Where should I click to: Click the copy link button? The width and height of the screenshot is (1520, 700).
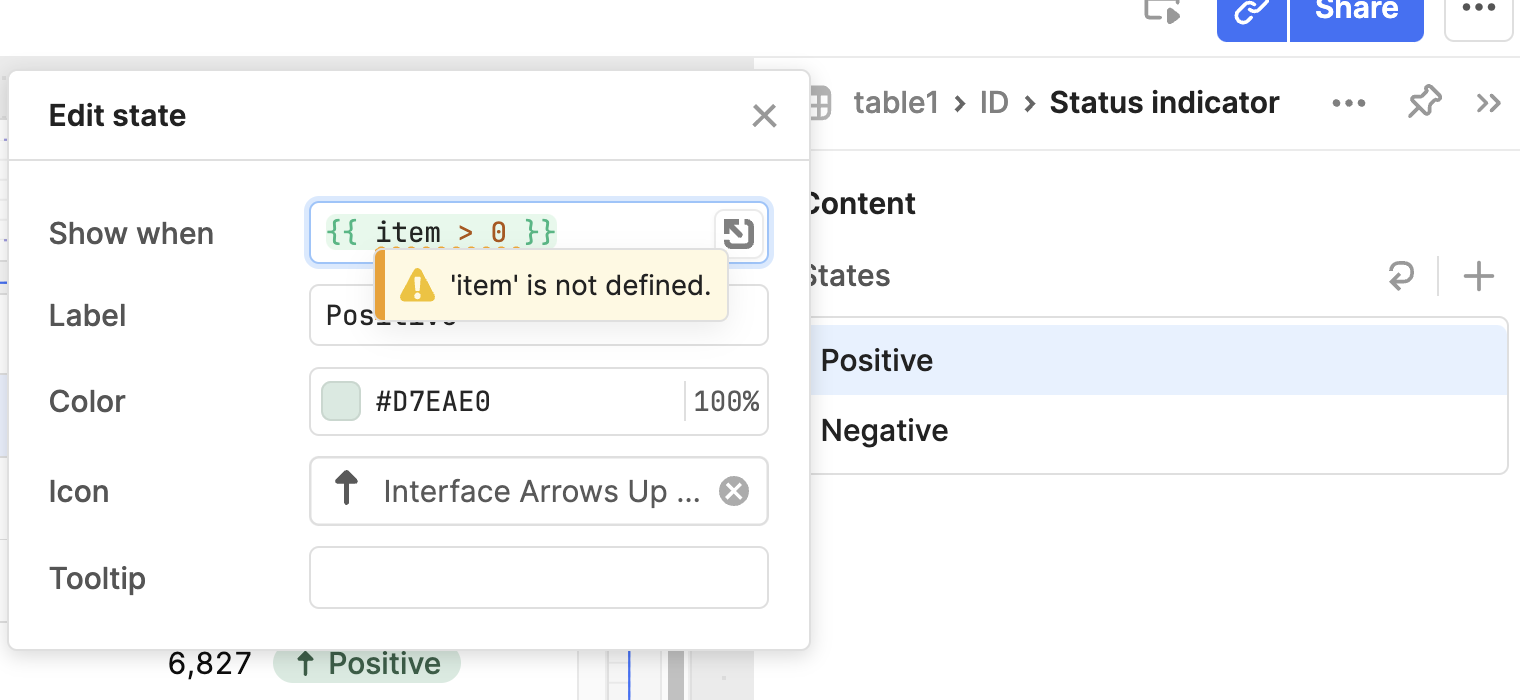click(1251, 12)
